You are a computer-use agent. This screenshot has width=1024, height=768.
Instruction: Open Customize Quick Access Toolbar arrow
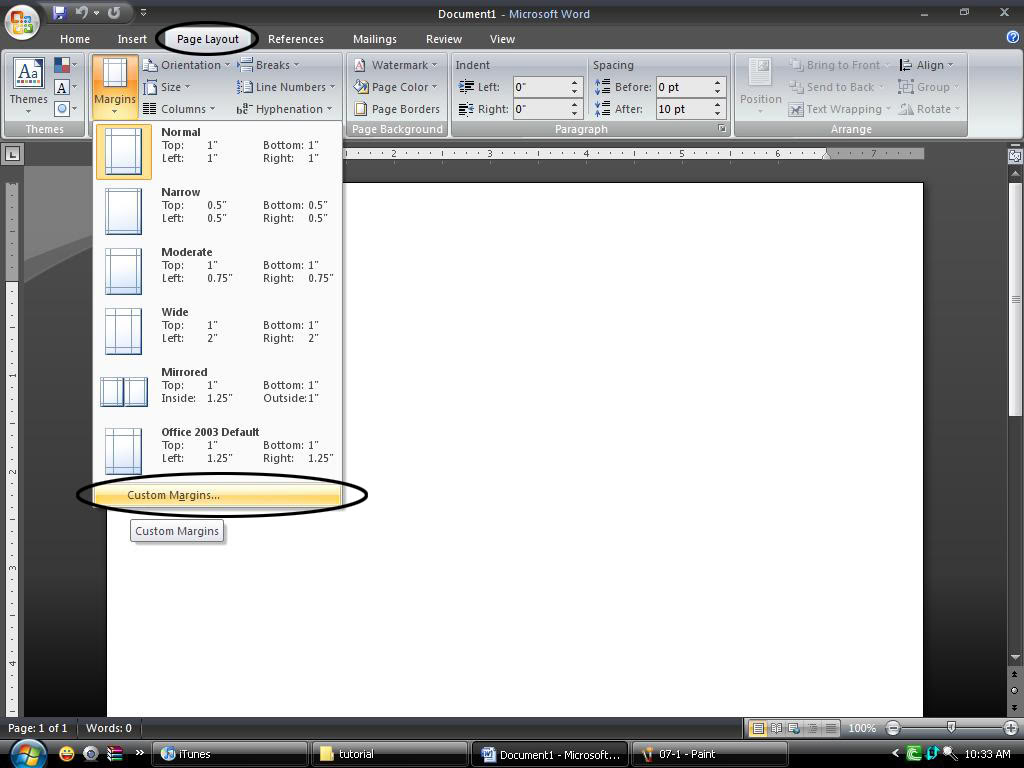(x=143, y=12)
